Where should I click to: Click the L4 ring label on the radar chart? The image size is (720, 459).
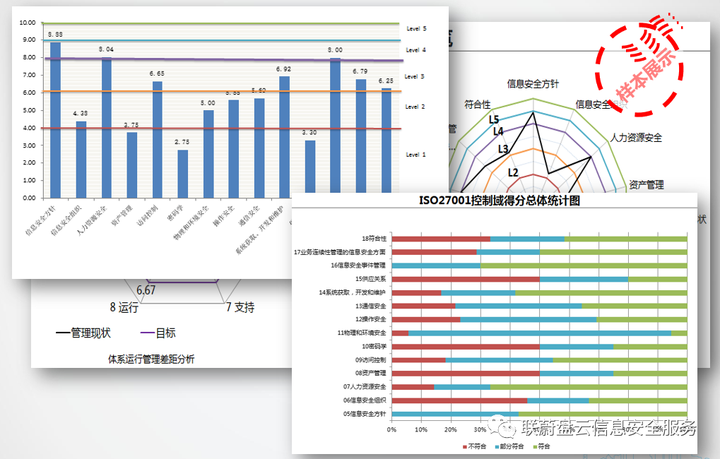coord(498,132)
